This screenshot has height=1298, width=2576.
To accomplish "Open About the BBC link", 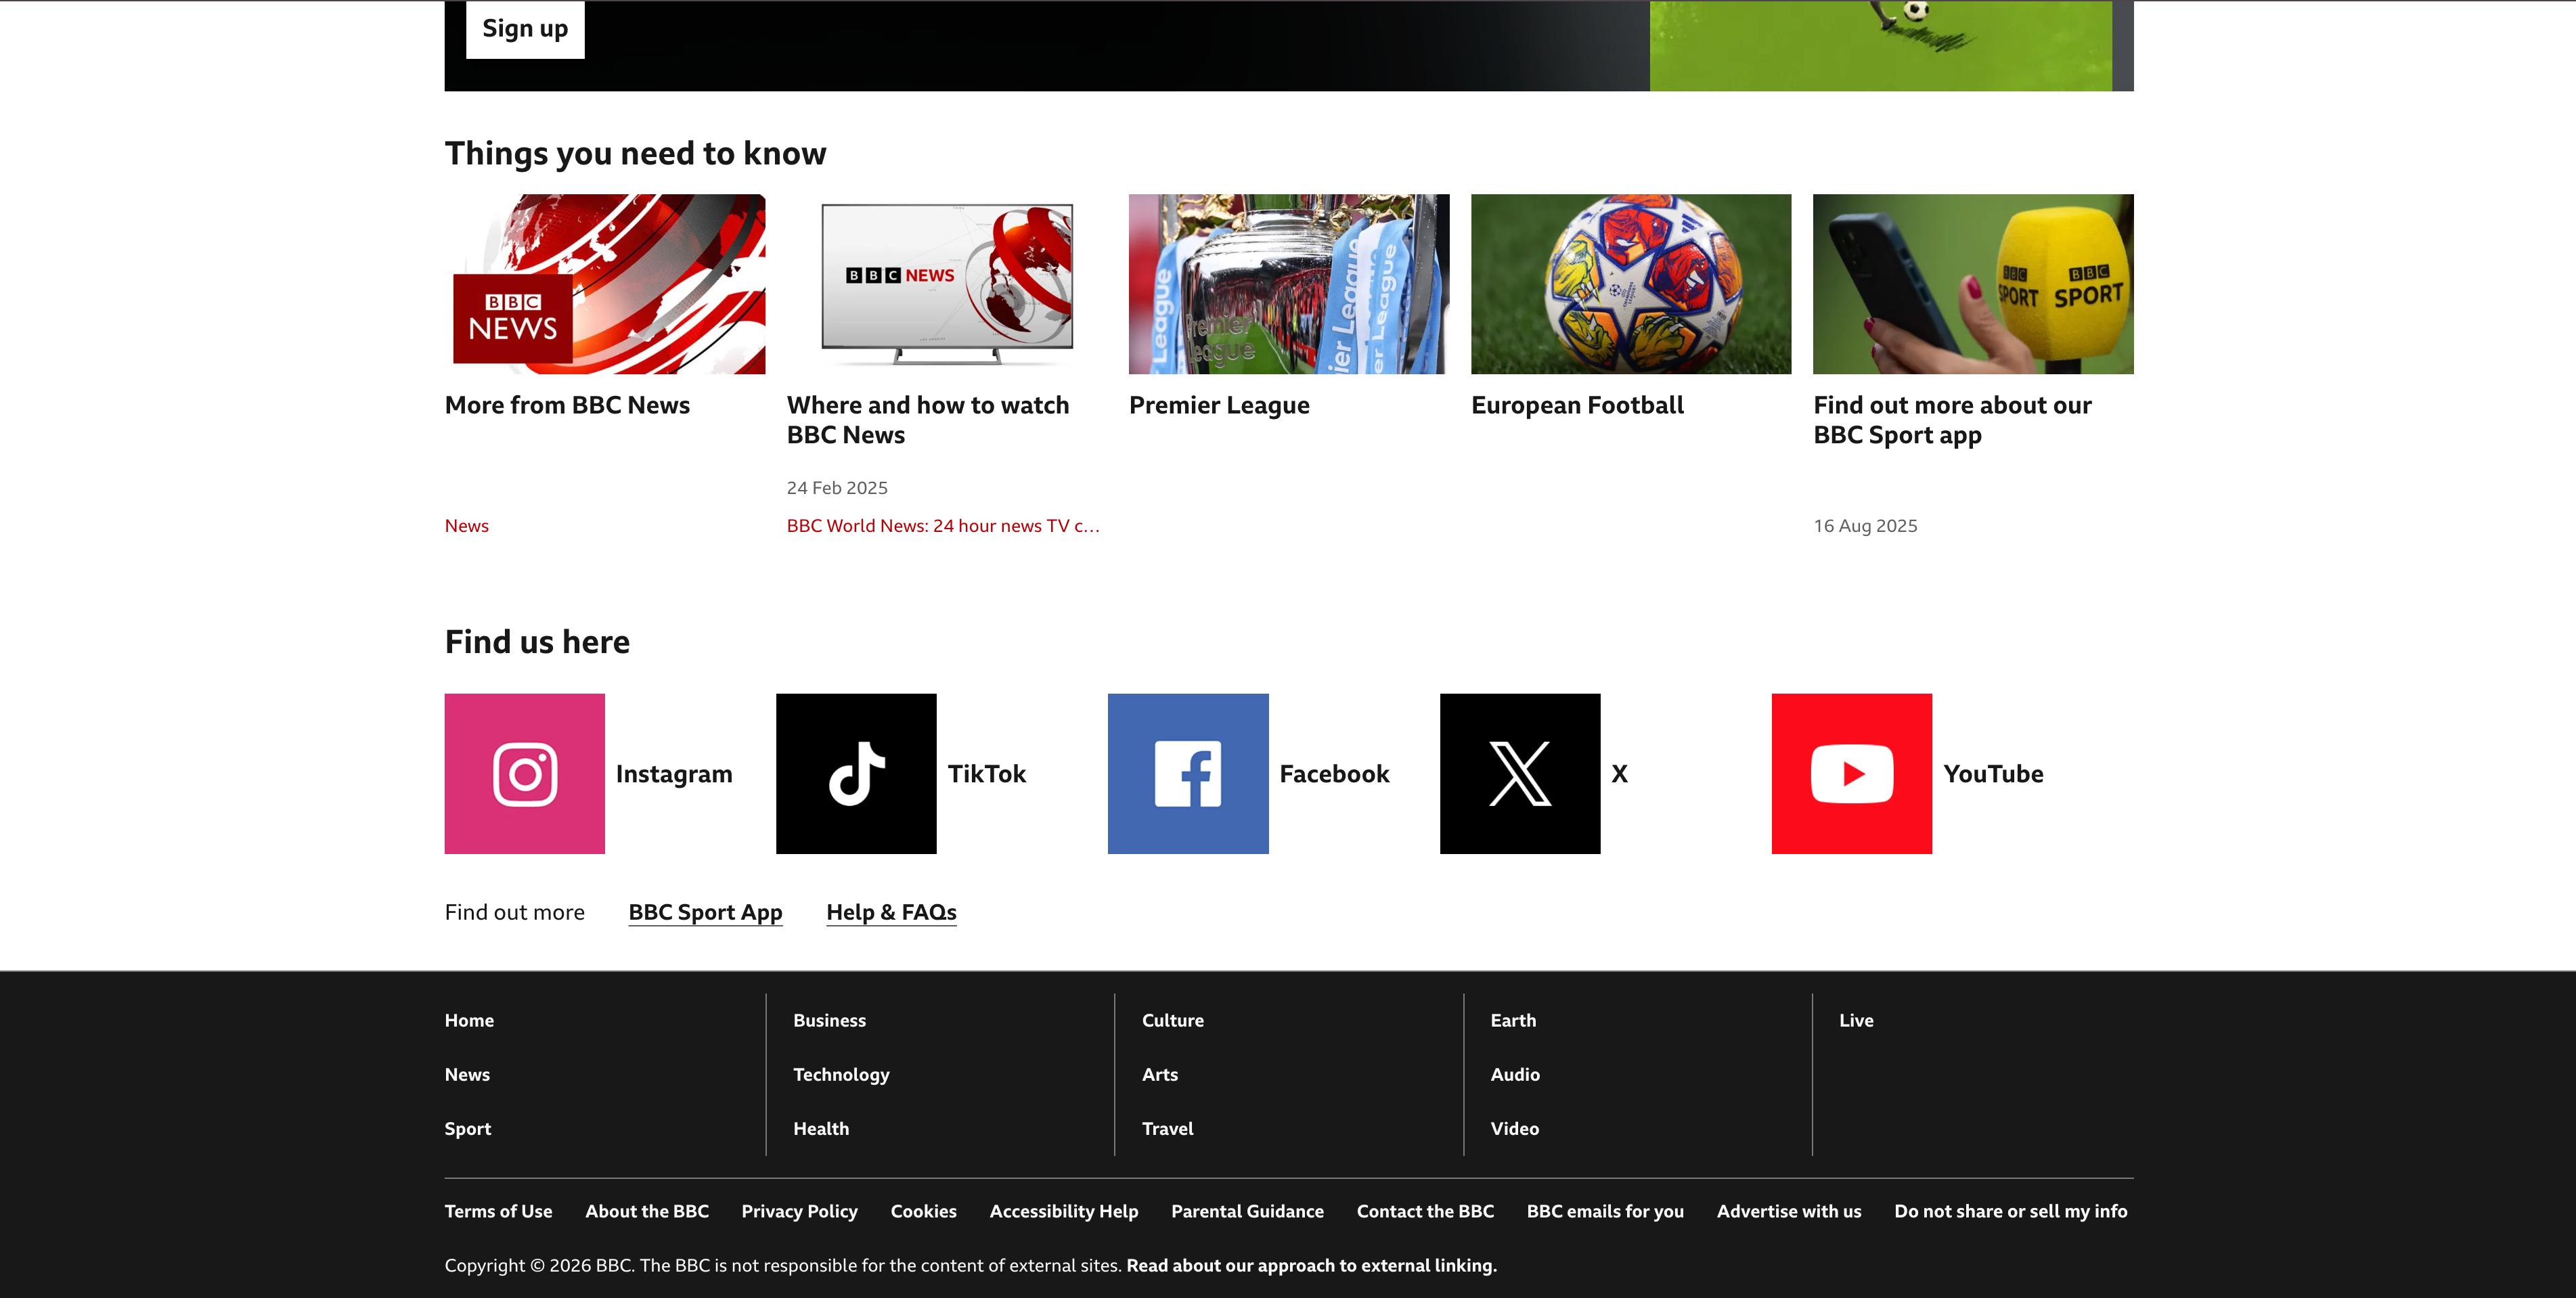I will (647, 1211).
